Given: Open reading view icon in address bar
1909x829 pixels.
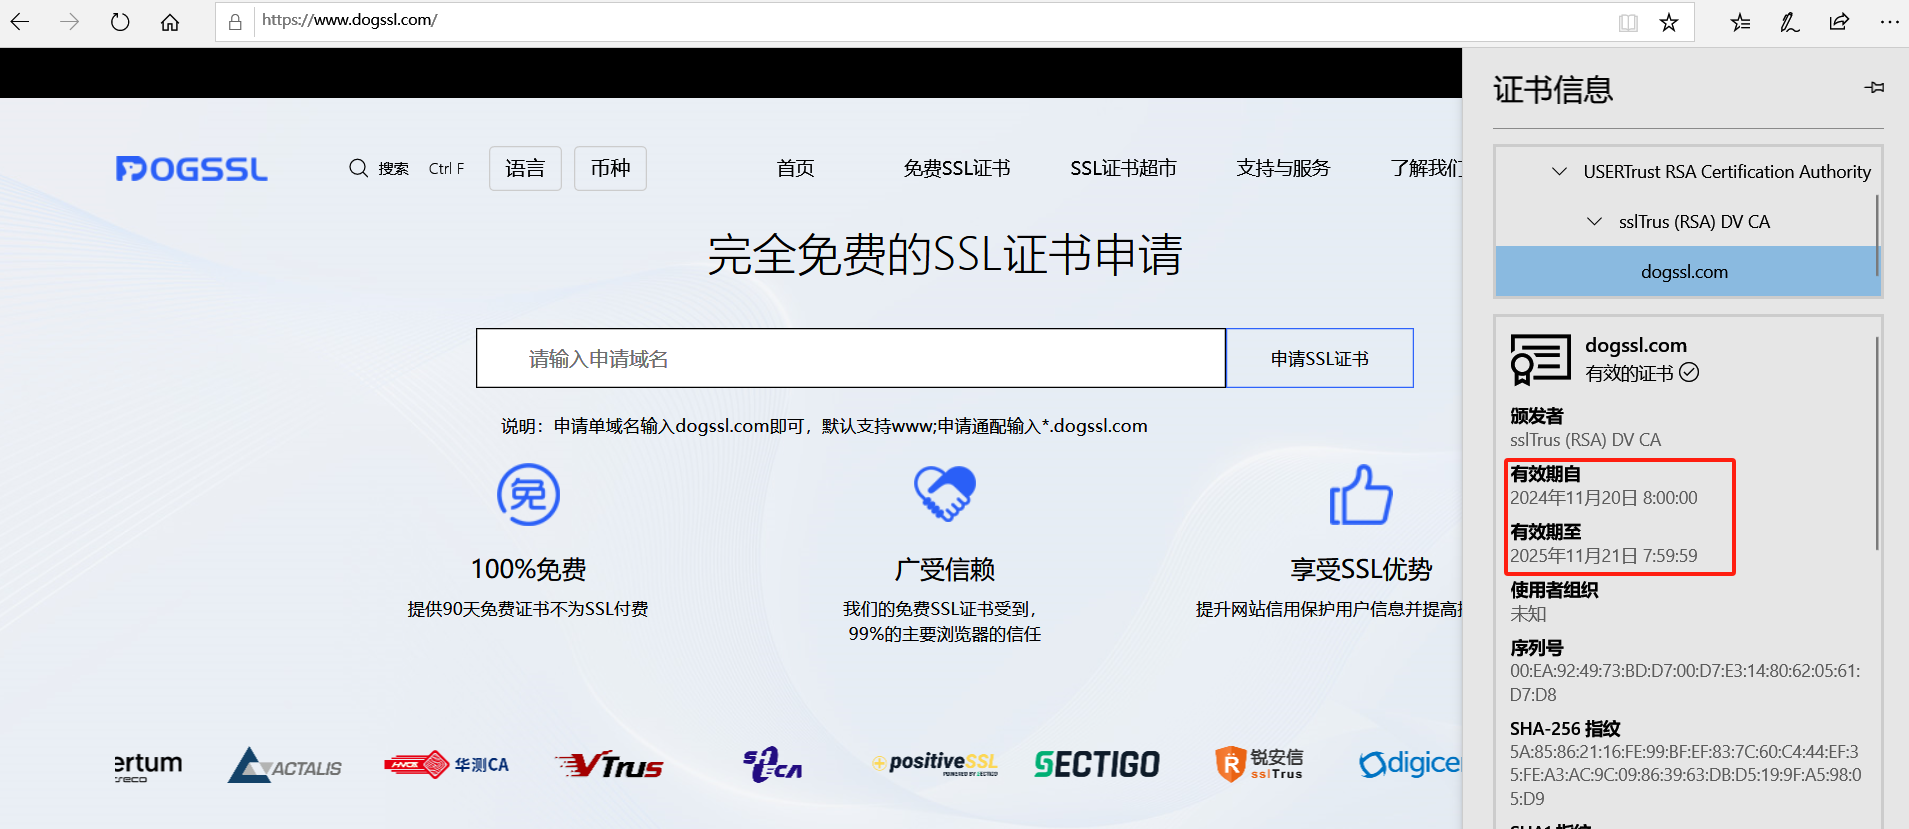Looking at the screenshot, I should pyautogui.click(x=1628, y=22).
